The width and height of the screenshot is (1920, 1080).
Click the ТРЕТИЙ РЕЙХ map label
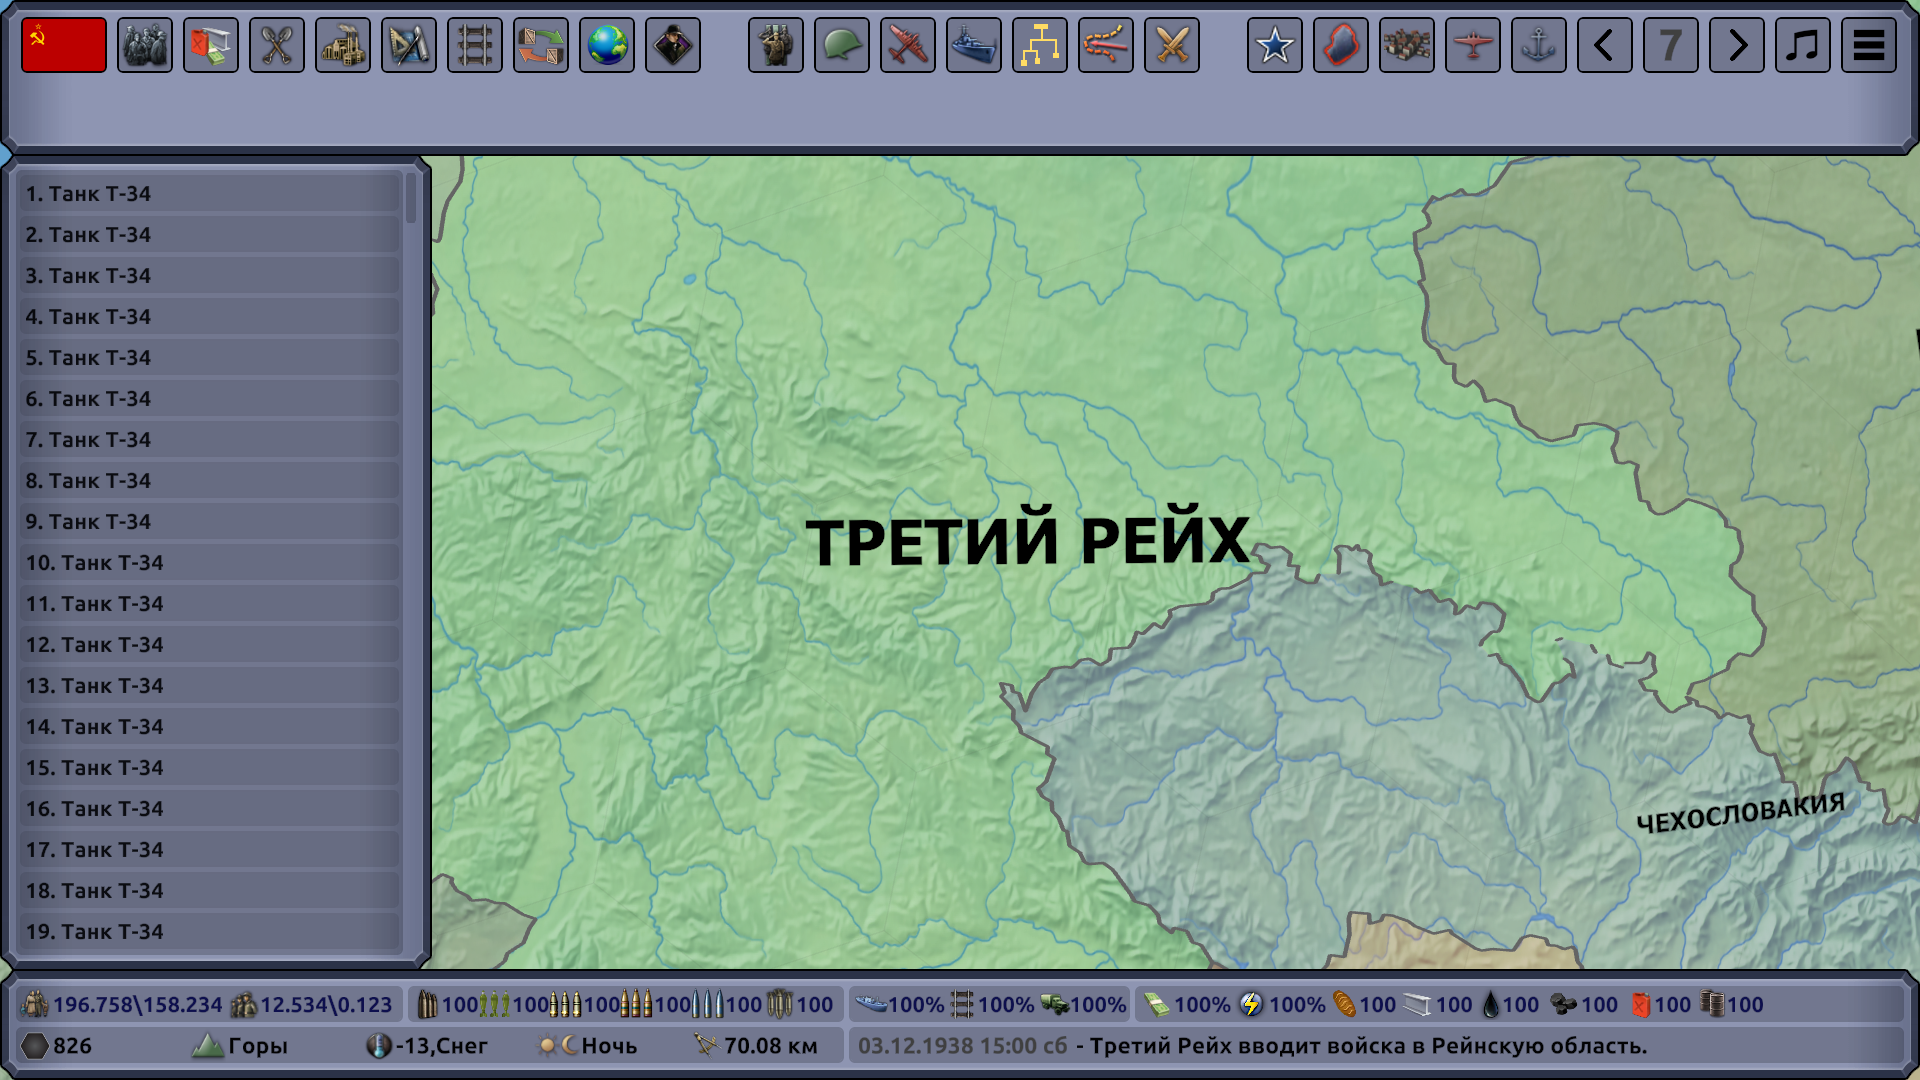pos(1027,541)
